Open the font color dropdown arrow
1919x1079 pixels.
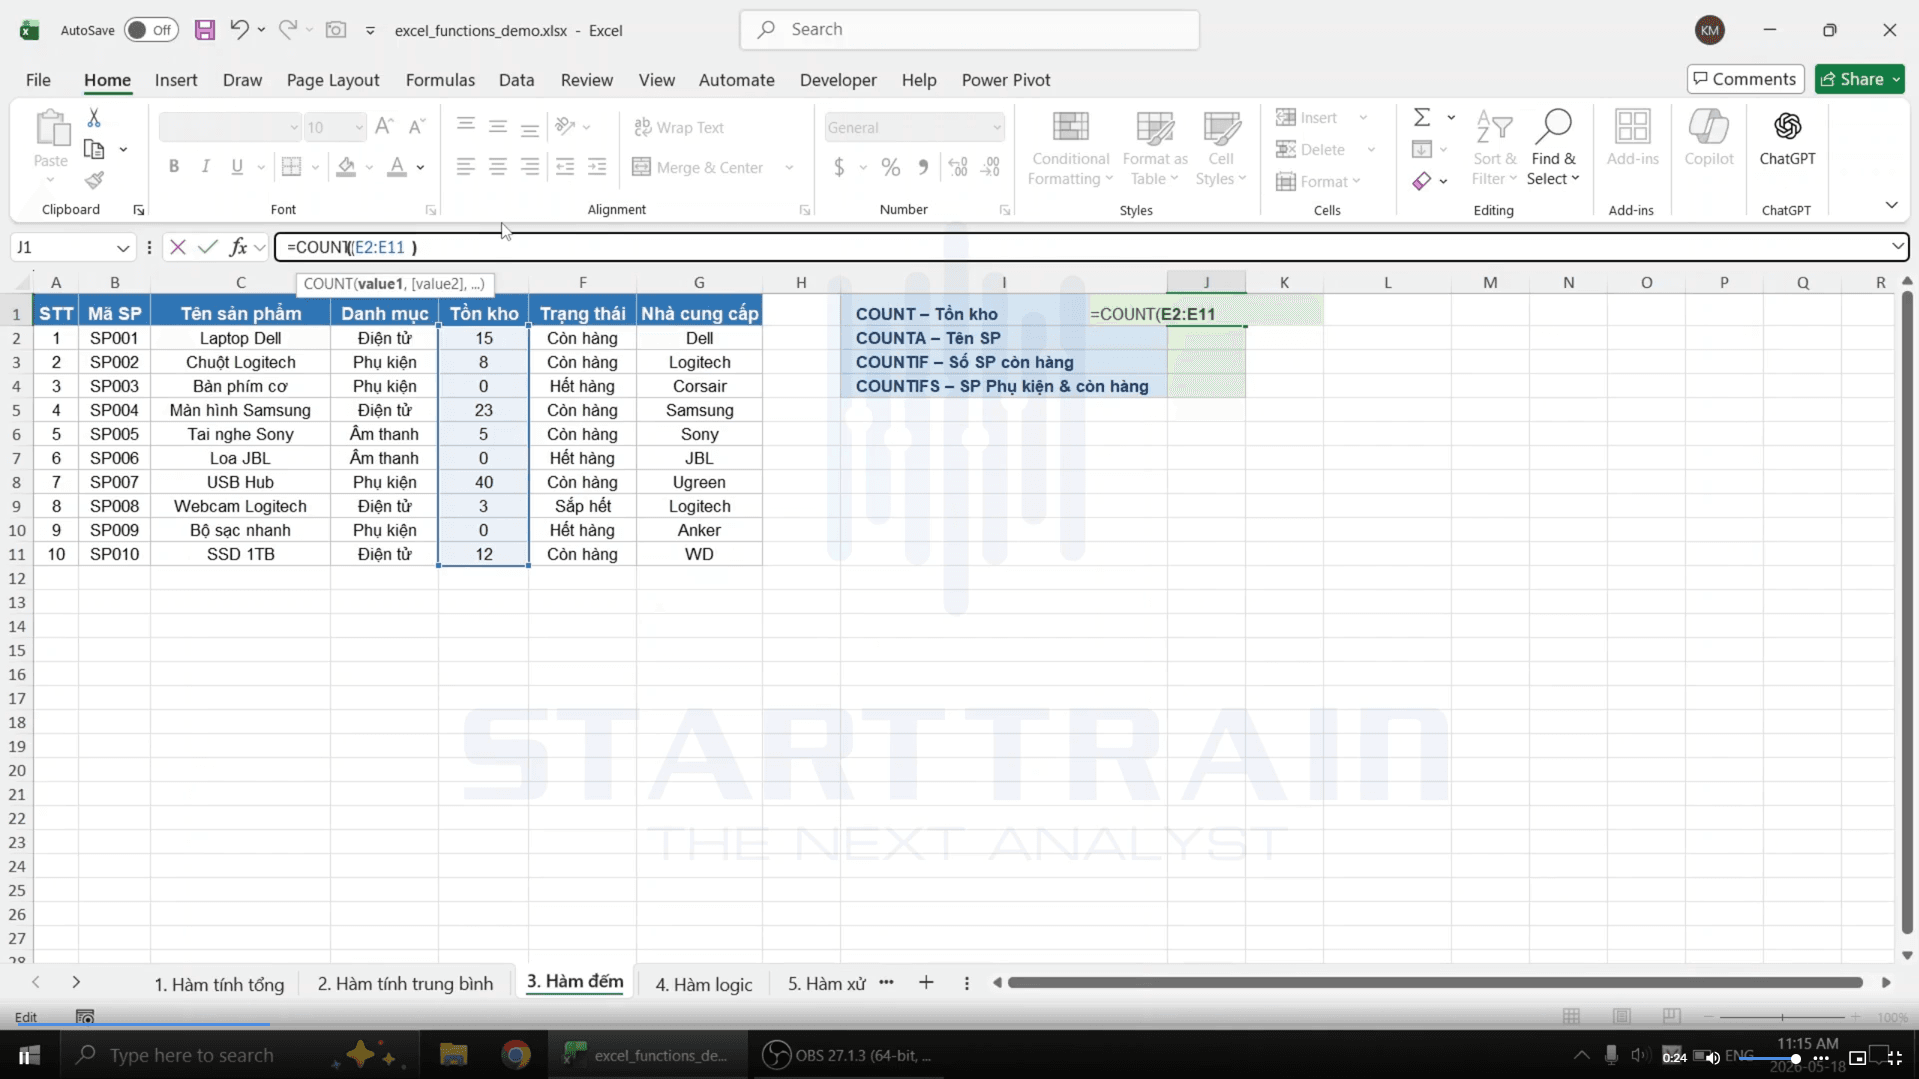(420, 167)
